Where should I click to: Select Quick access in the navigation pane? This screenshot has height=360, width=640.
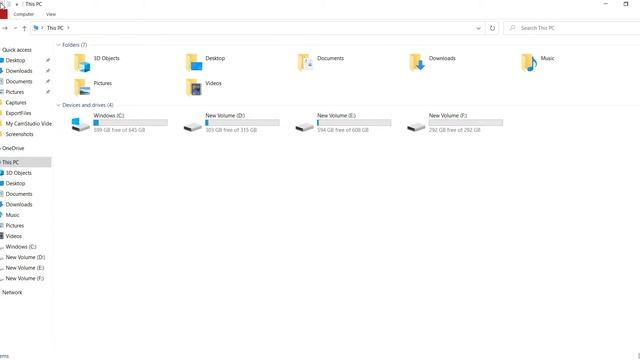[x=17, y=50]
